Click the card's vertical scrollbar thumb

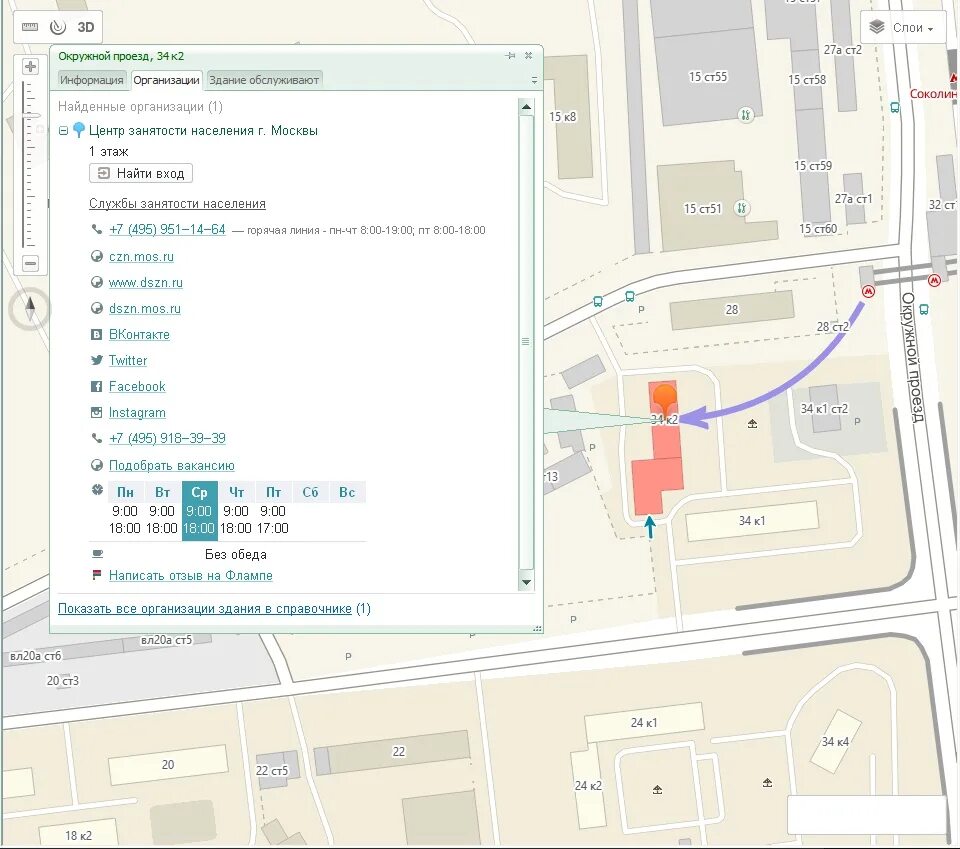[526, 342]
